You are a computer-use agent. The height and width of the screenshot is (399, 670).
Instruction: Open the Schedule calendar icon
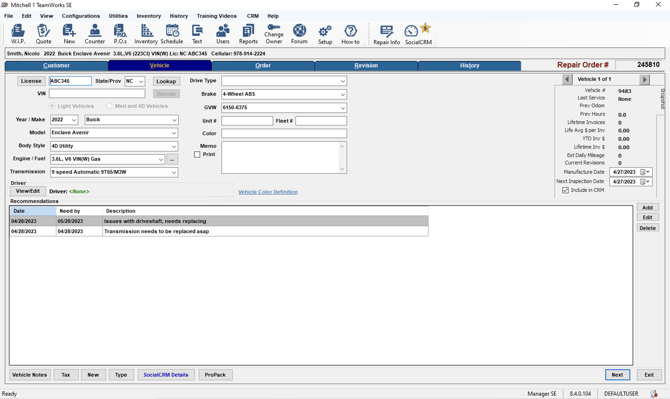pos(172,34)
